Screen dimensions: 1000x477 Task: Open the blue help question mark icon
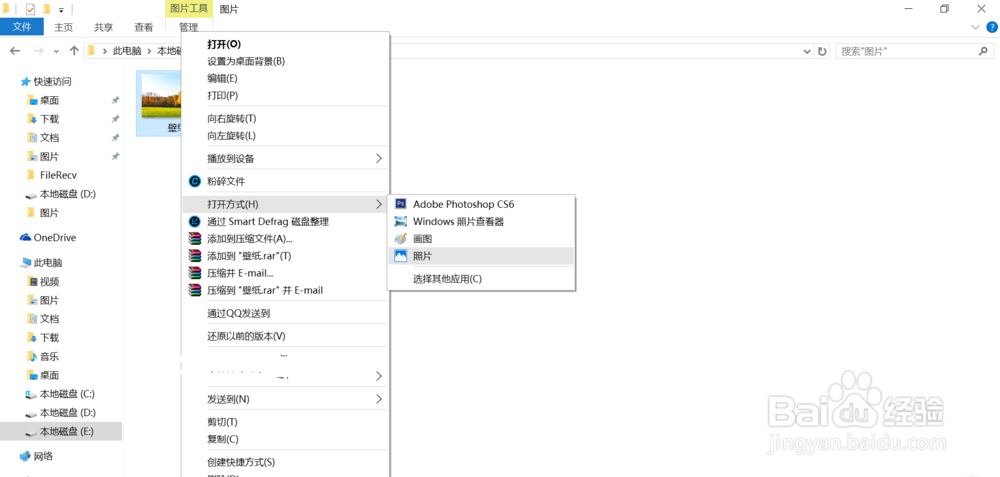(x=990, y=28)
